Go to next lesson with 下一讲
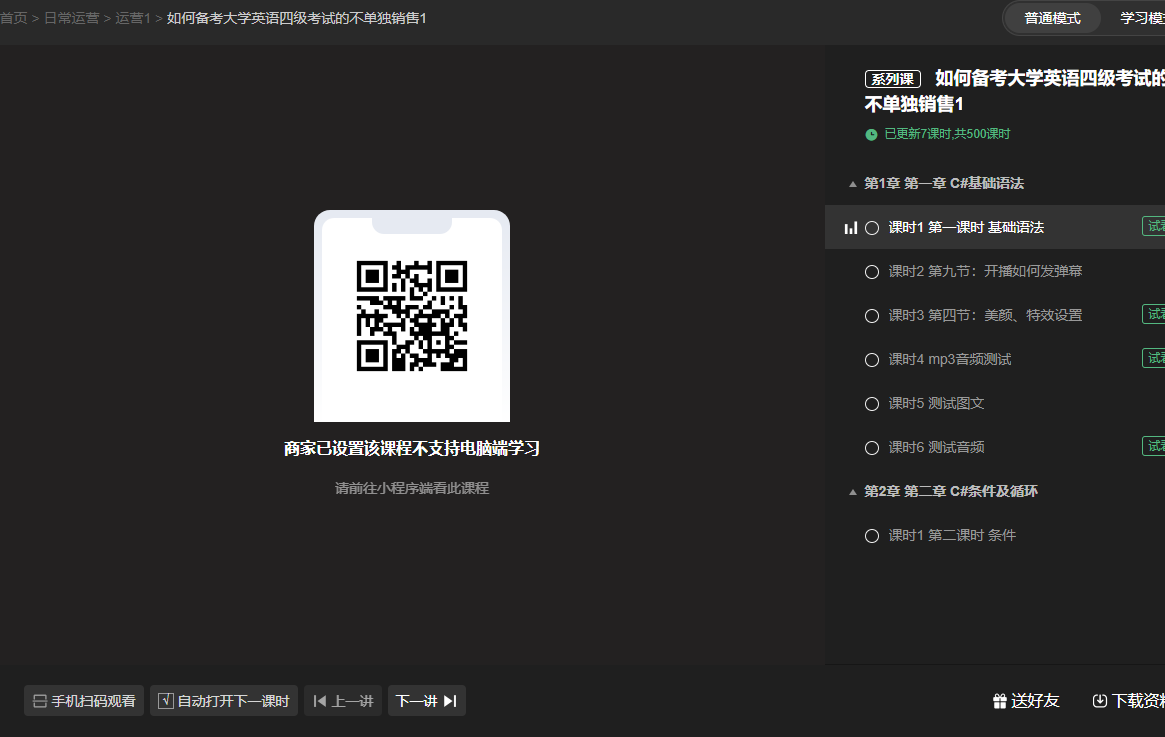This screenshot has height=737, width=1165. pos(426,701)
